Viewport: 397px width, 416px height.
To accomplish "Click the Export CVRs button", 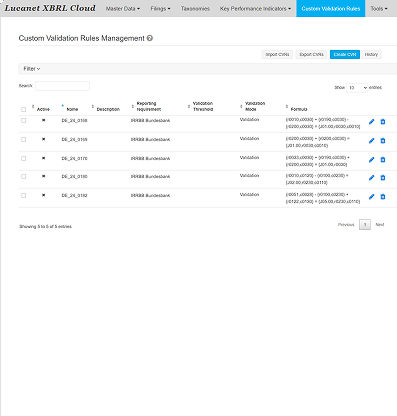I will click(x=311, y=54).
